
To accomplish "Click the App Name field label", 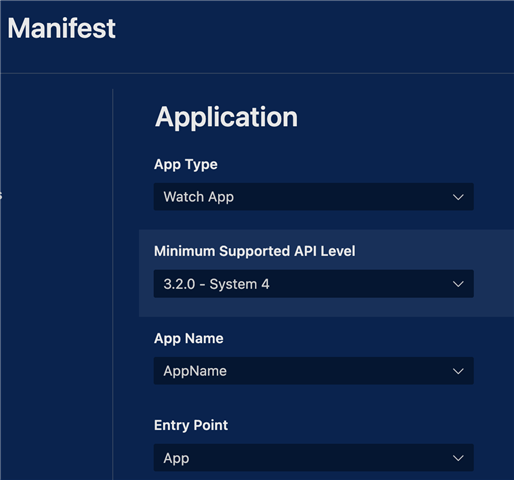I will [x=189, y=338].
